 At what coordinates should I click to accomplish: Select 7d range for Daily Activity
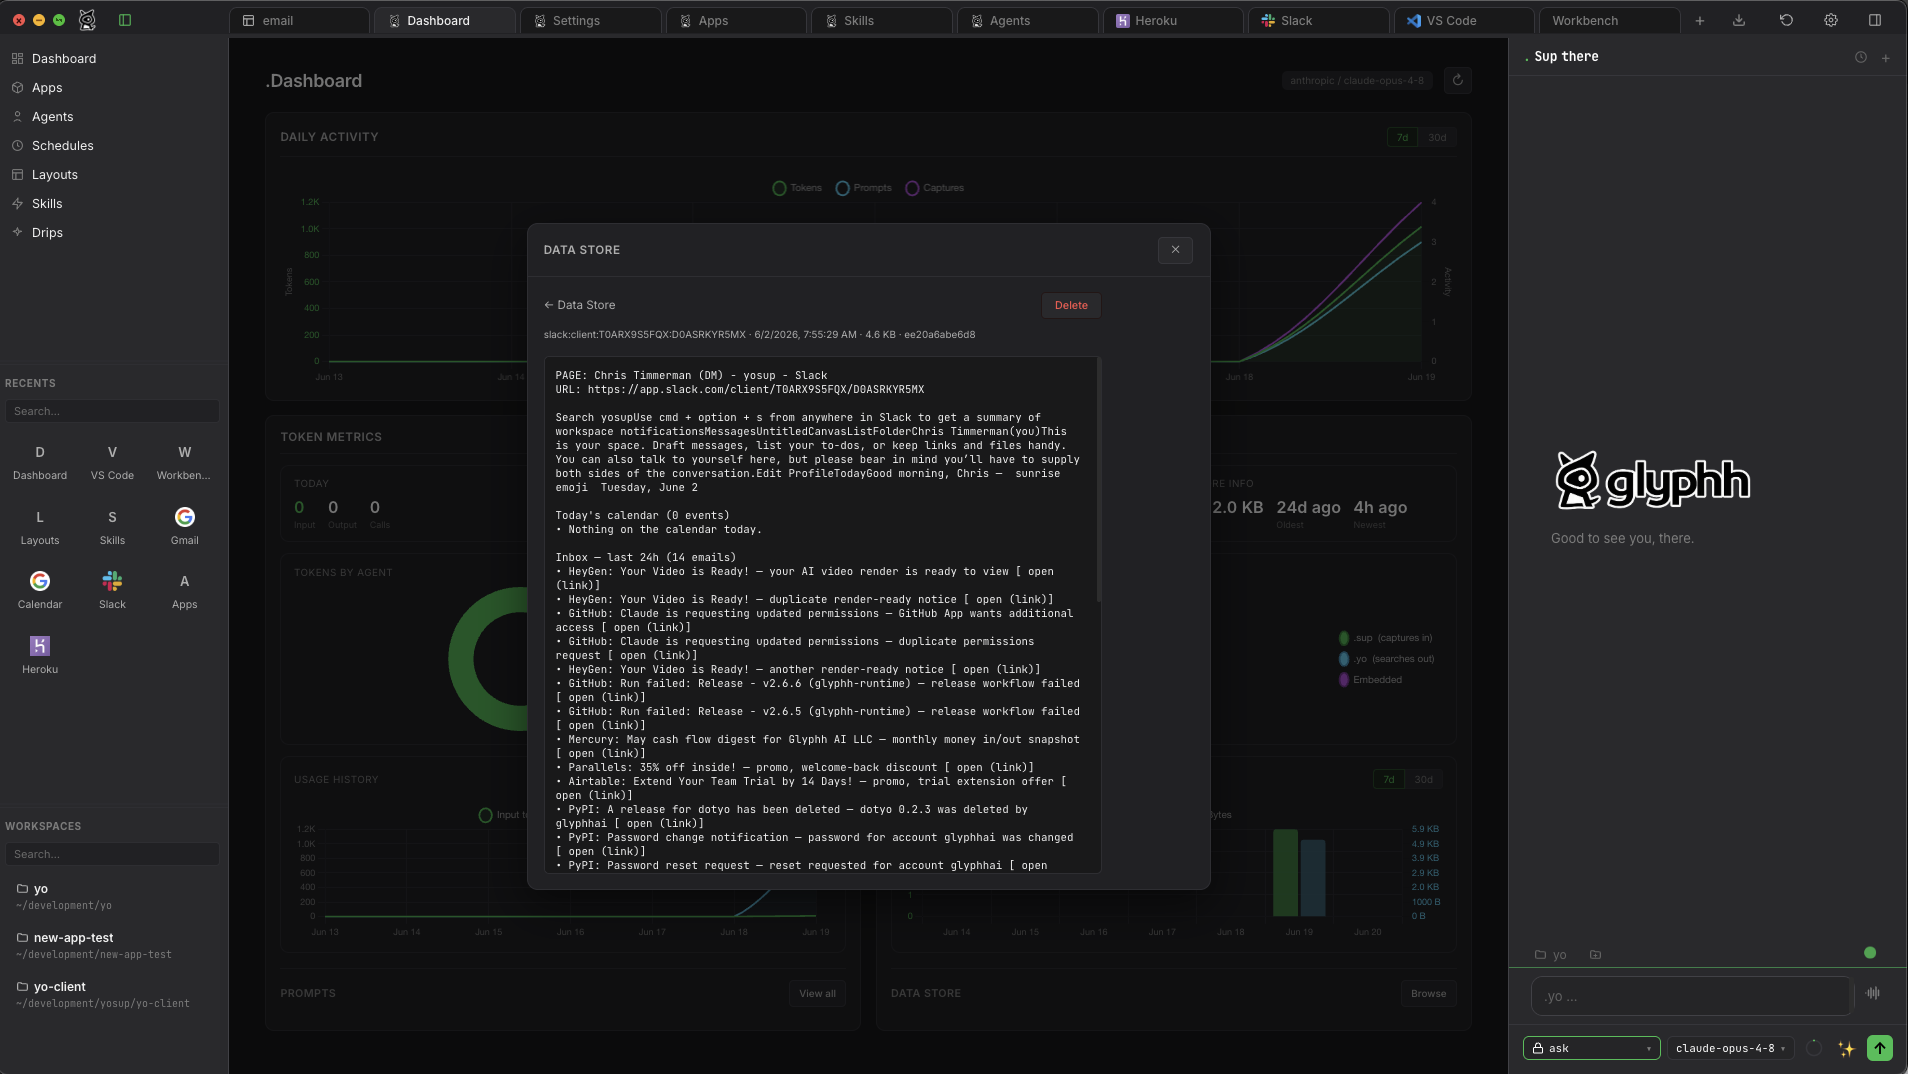pos(1402,138)
